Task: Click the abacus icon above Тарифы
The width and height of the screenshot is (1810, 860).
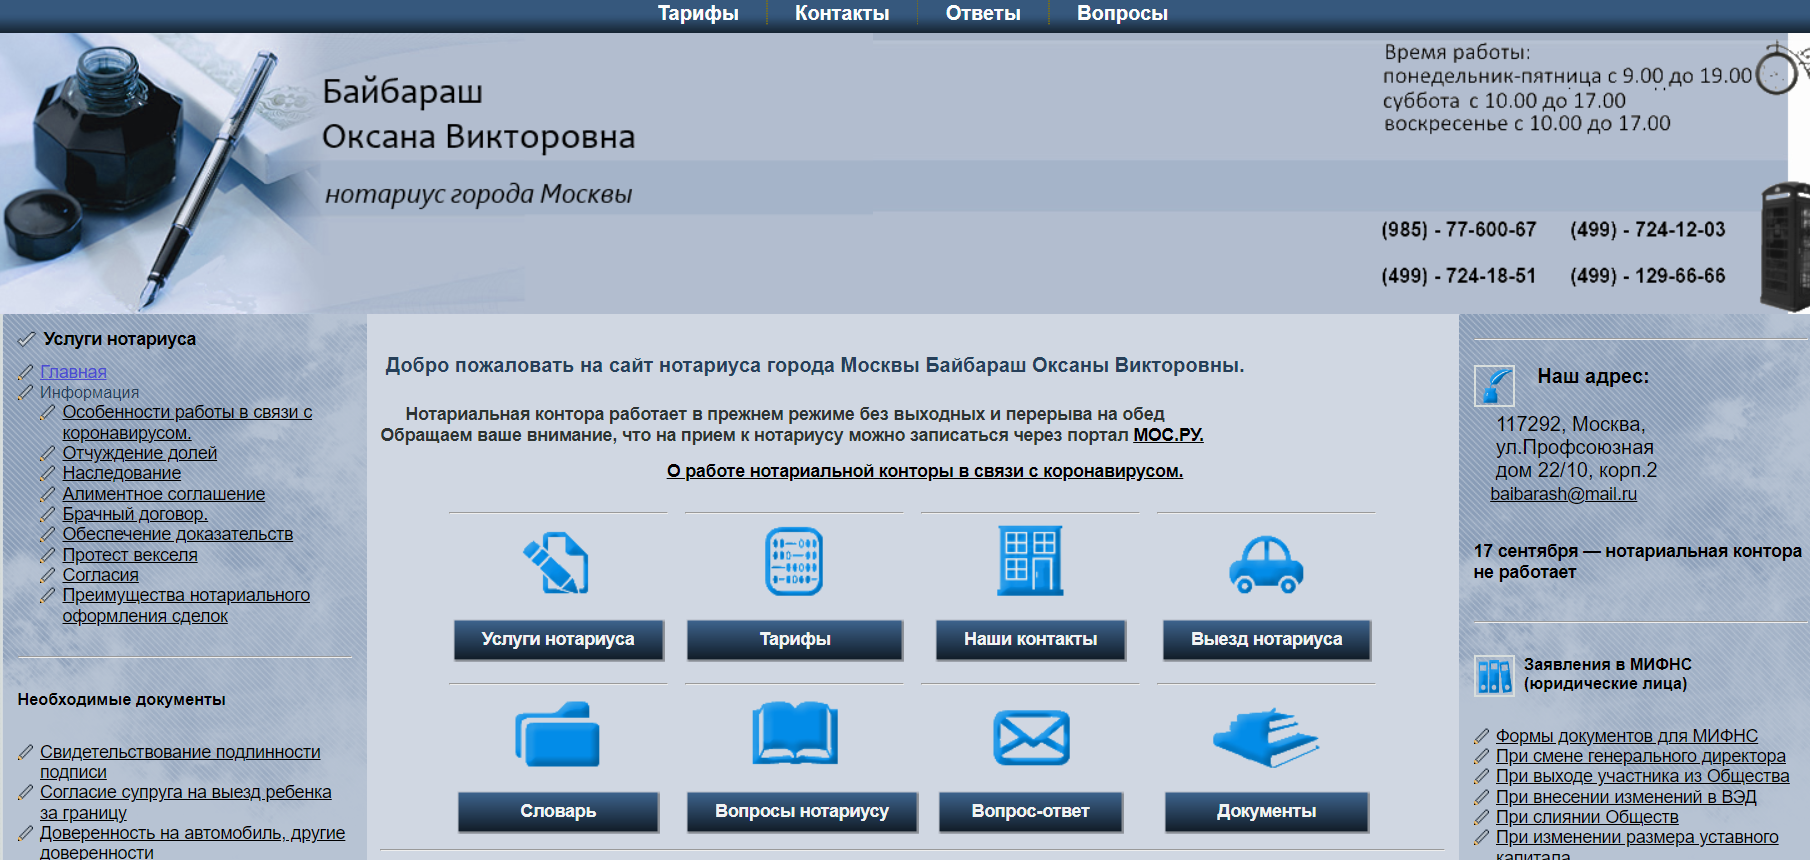Action: click(794, 562)
